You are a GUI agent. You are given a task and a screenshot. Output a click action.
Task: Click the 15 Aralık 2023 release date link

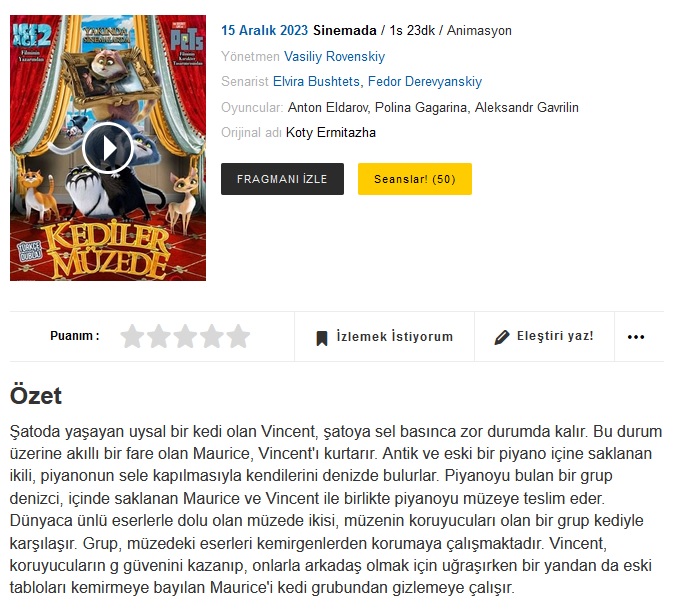coord(265,30)
